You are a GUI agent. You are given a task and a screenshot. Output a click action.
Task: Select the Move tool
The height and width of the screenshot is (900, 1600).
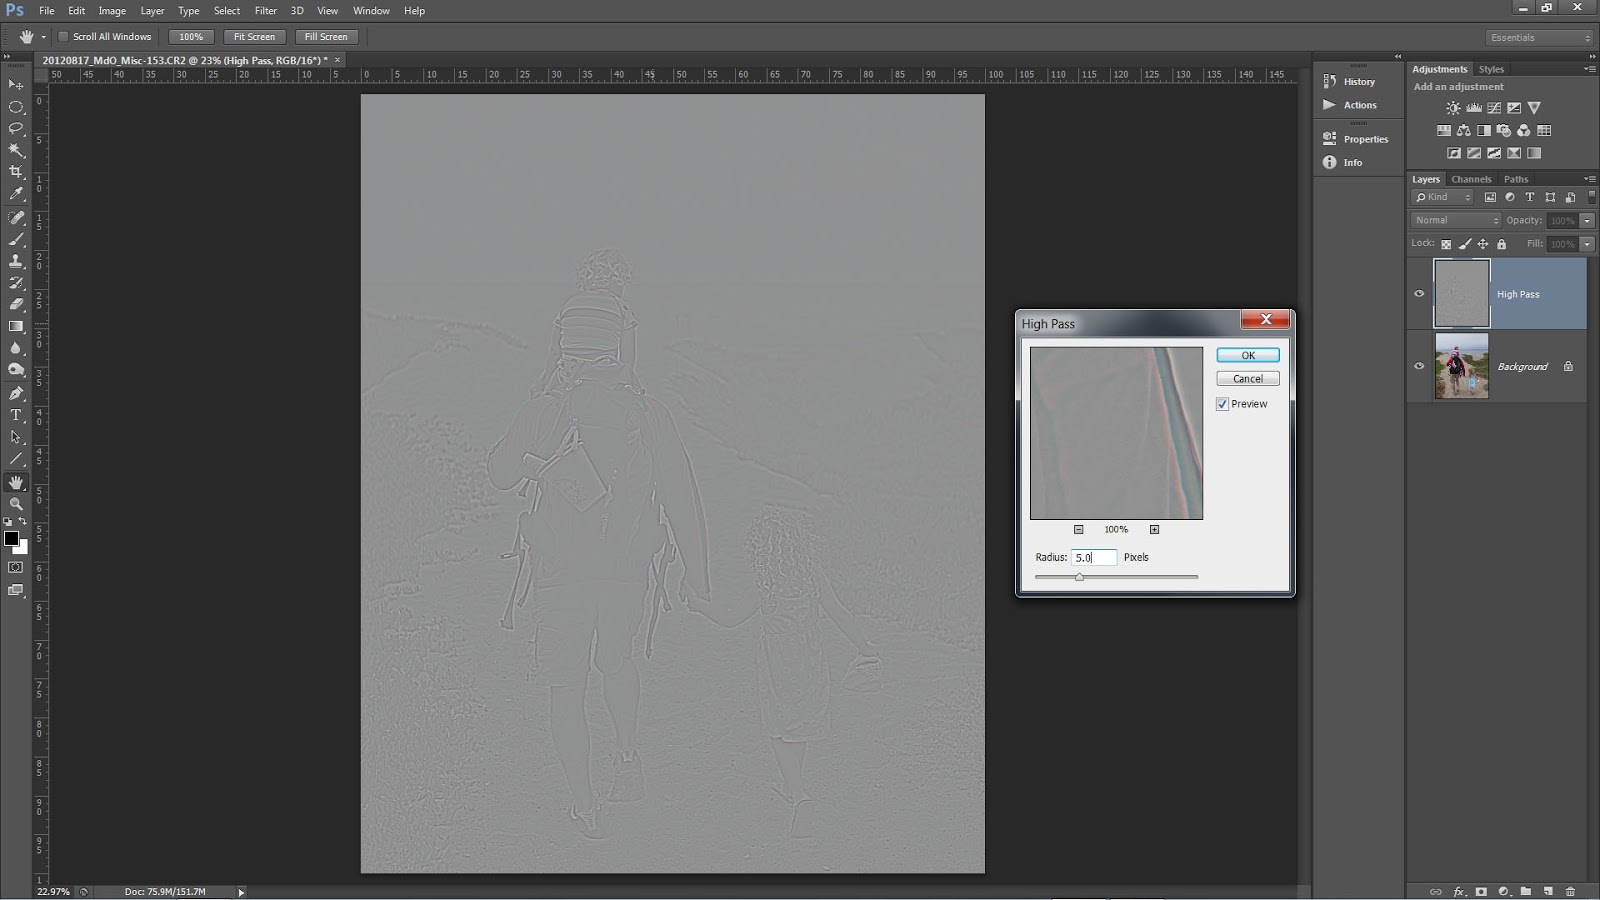[x=16, y=84]
